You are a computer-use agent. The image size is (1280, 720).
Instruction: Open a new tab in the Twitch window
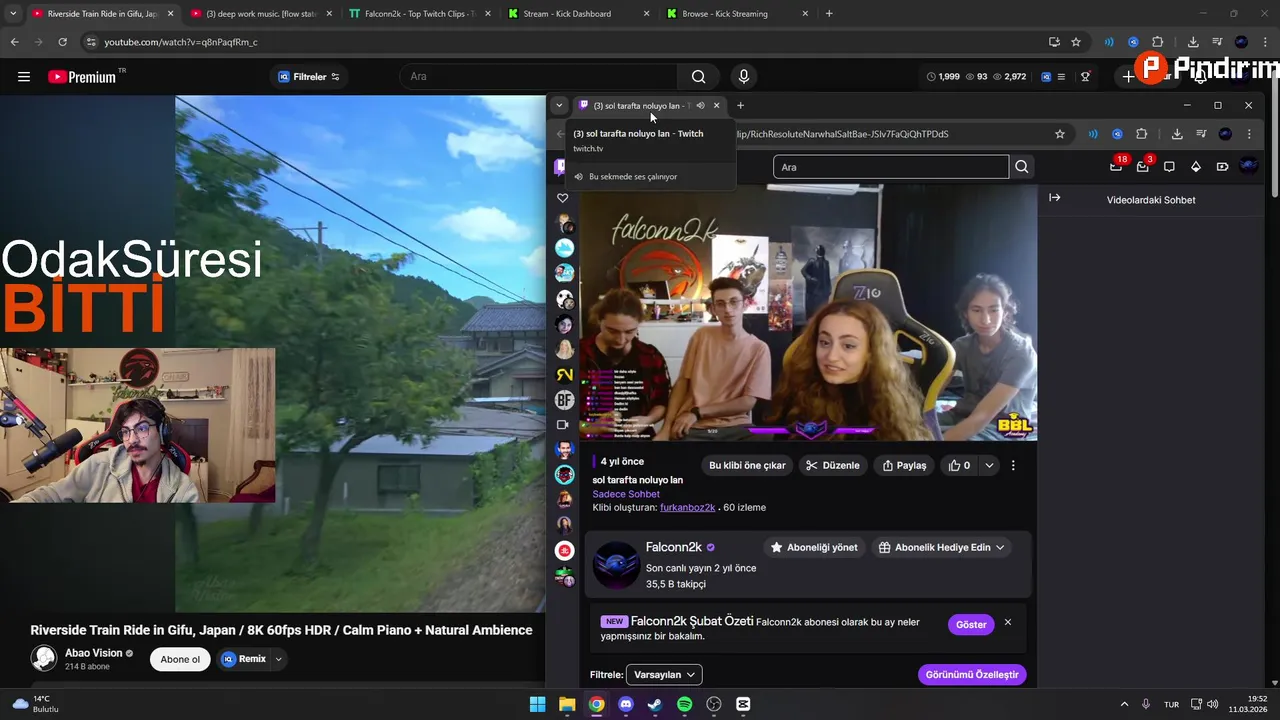click(740, 105)
